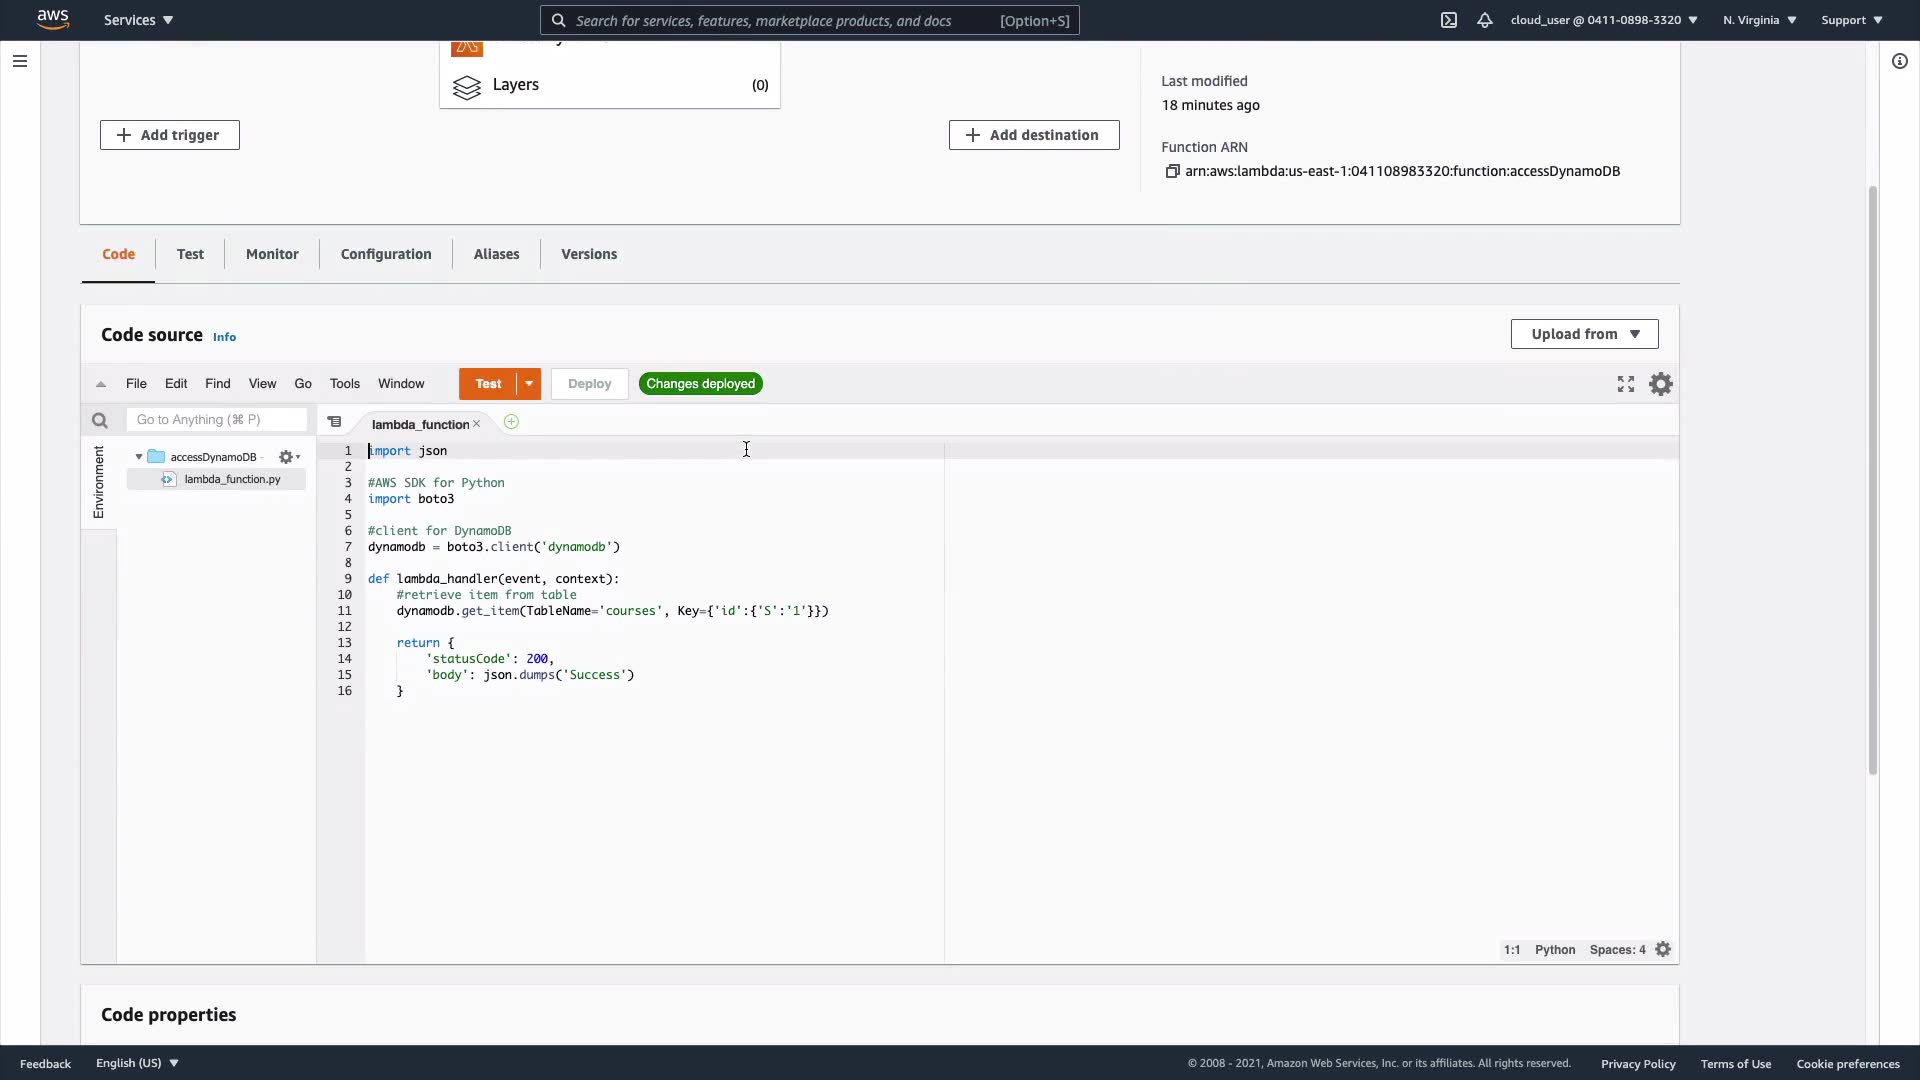Image resolution: width=1920 pixels, height=1080 pixels.
Task: Toggle editor fullscreen mode
Action: pos(1626,384)
